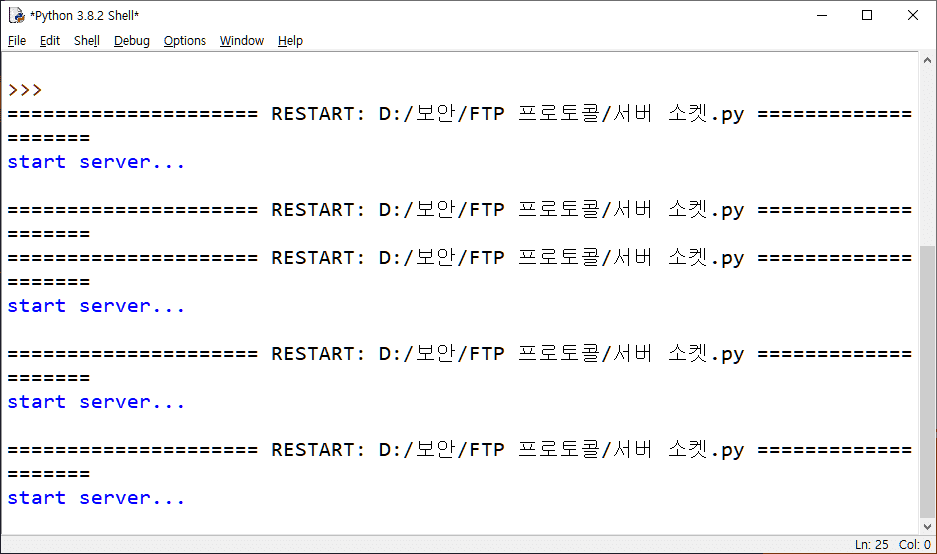Minimize the Python Shell window
Screen dimensions: 937x554
click(x=821, y=15)
